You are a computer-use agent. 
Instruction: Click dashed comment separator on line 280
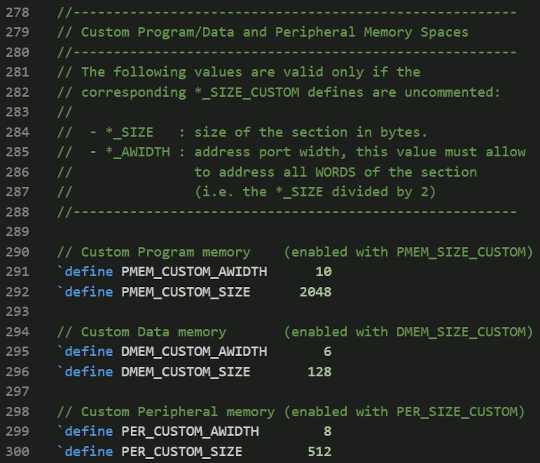(287, 52)
